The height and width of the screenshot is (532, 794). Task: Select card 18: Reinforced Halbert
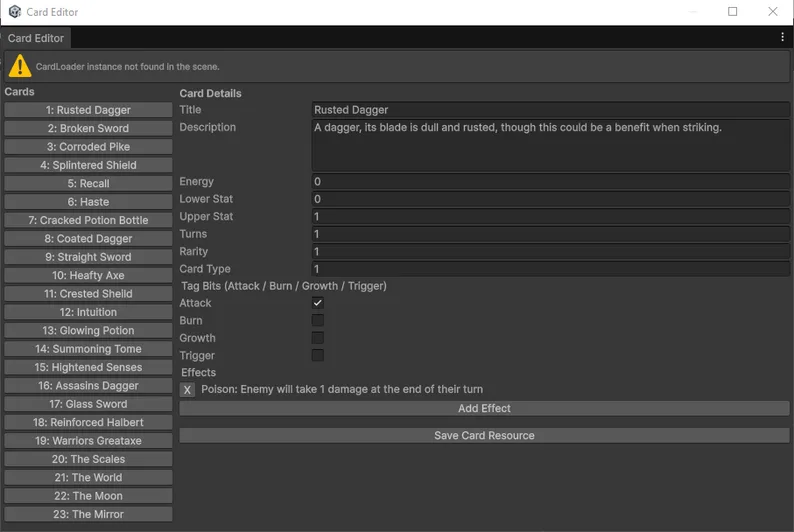pos(88,423)
